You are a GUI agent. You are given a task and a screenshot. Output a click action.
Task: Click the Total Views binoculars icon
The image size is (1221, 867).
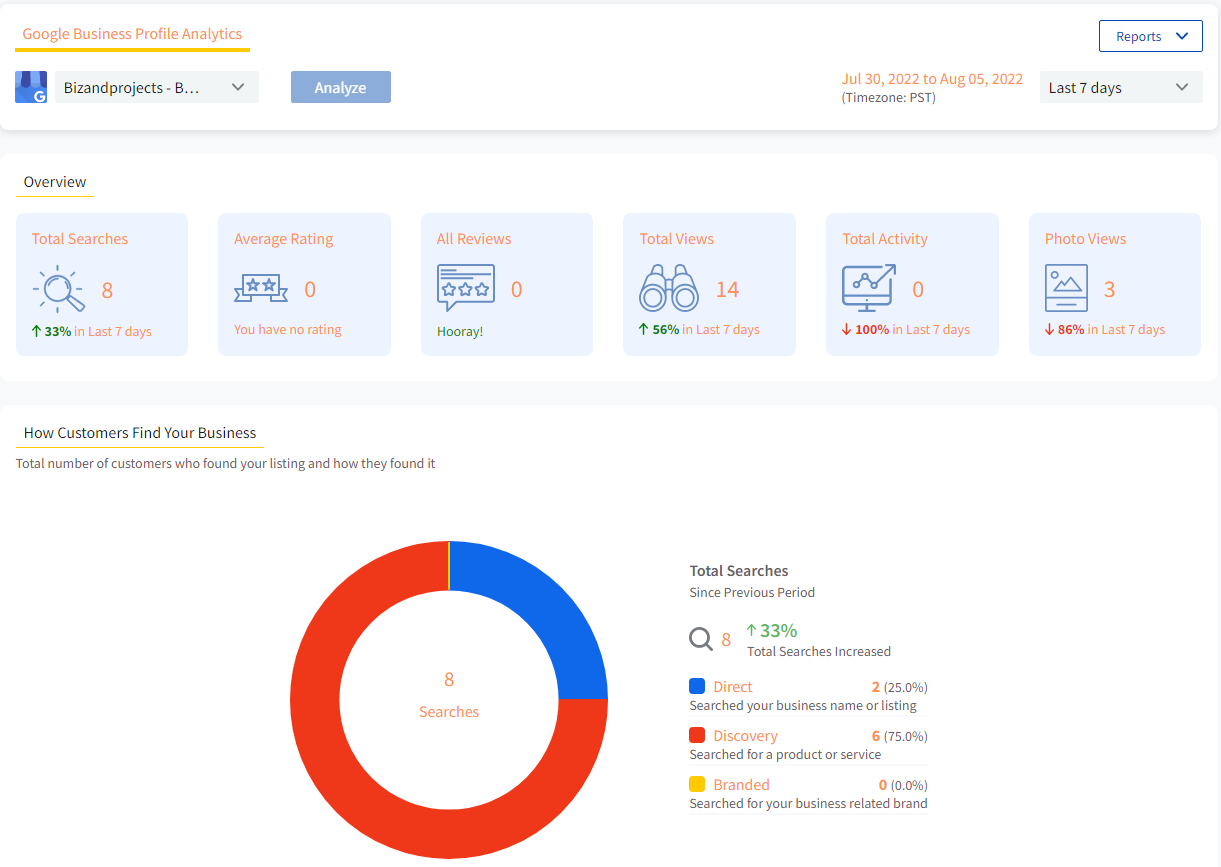(x=668, y=288)
